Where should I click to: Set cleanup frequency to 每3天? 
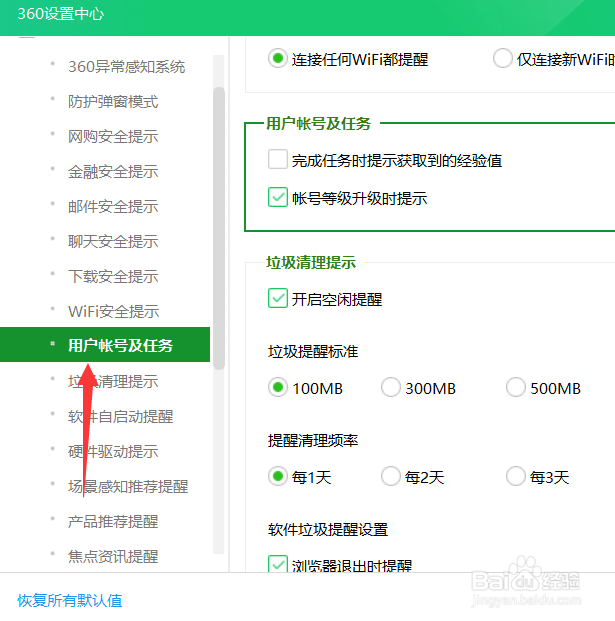[516, 476]
